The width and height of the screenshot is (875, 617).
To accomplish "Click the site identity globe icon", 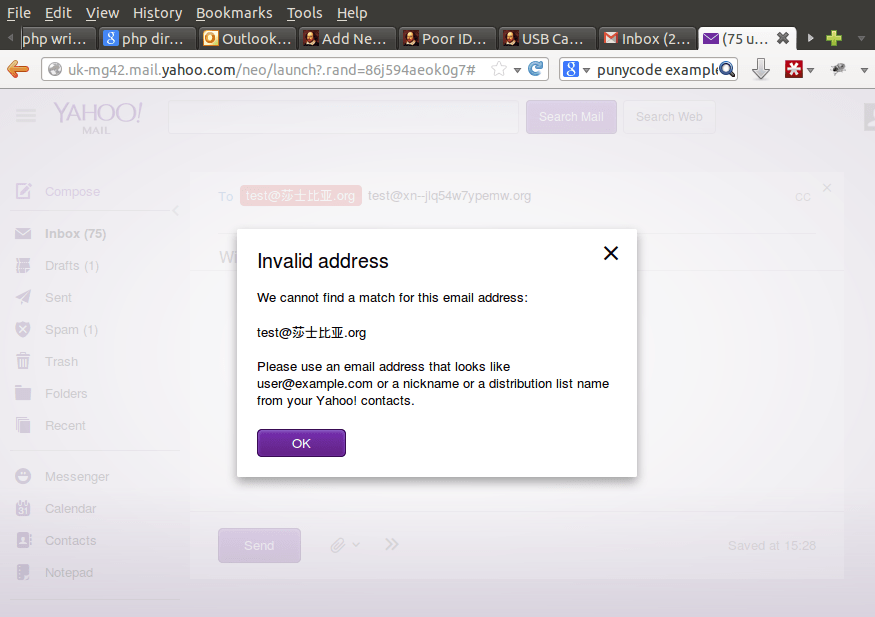I will click(55, 69).
